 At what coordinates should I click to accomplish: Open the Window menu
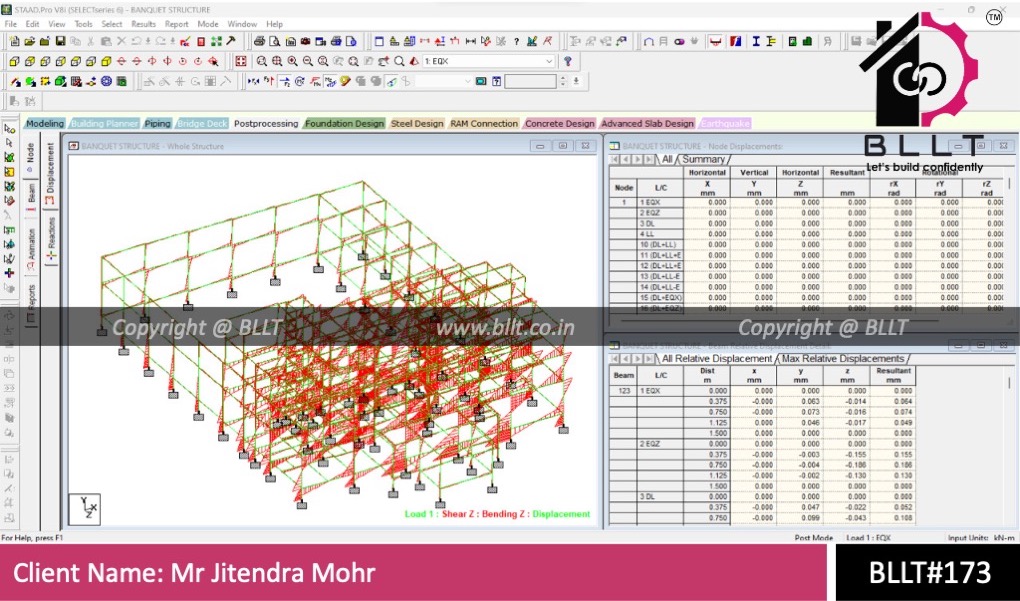click(242, 24)
